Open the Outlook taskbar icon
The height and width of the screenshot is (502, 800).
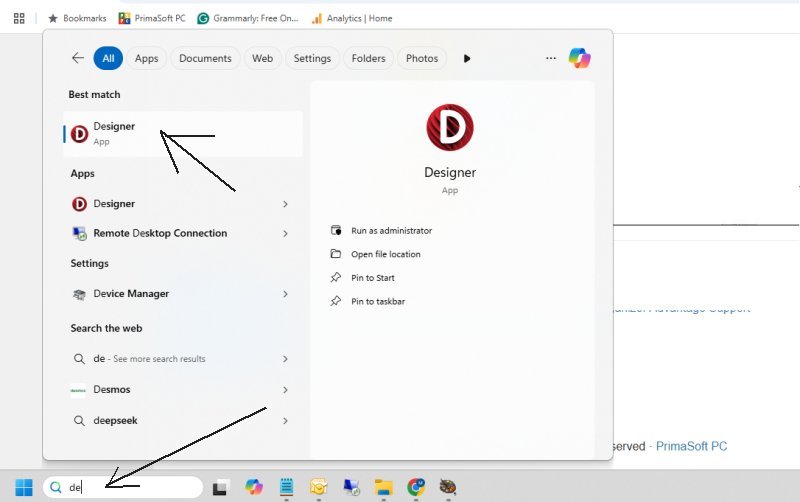pyautogui.click(x=318, y=487)
